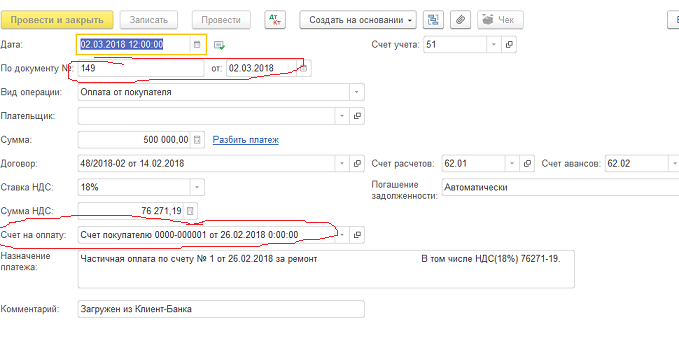Expand Счет на оплату dropdown arrow

tap(342, 235)
